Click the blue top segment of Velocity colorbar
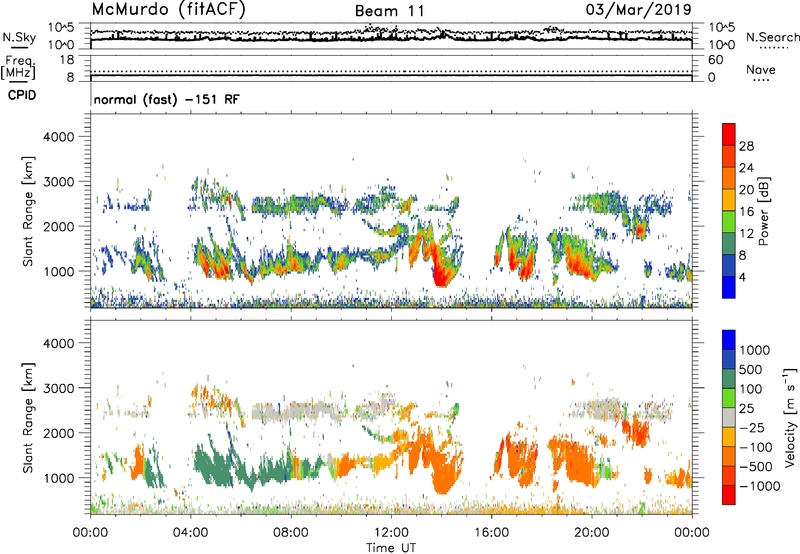 click(729, 340)
